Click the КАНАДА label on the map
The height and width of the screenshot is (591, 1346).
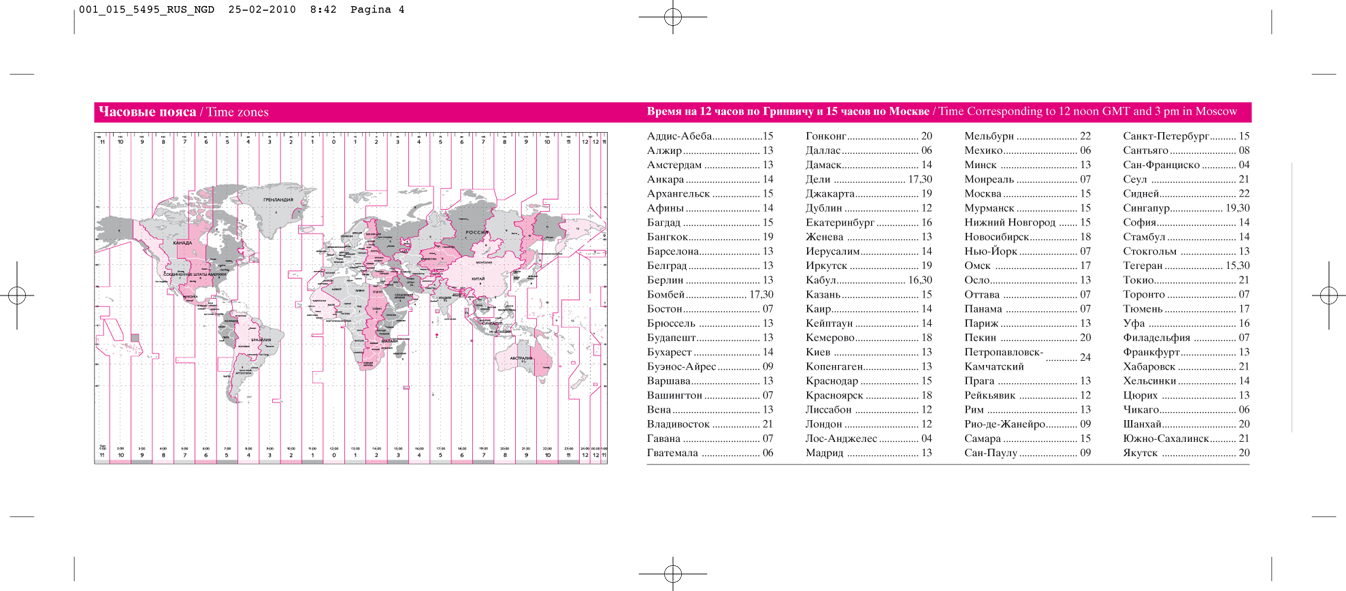tap(182, 243)
